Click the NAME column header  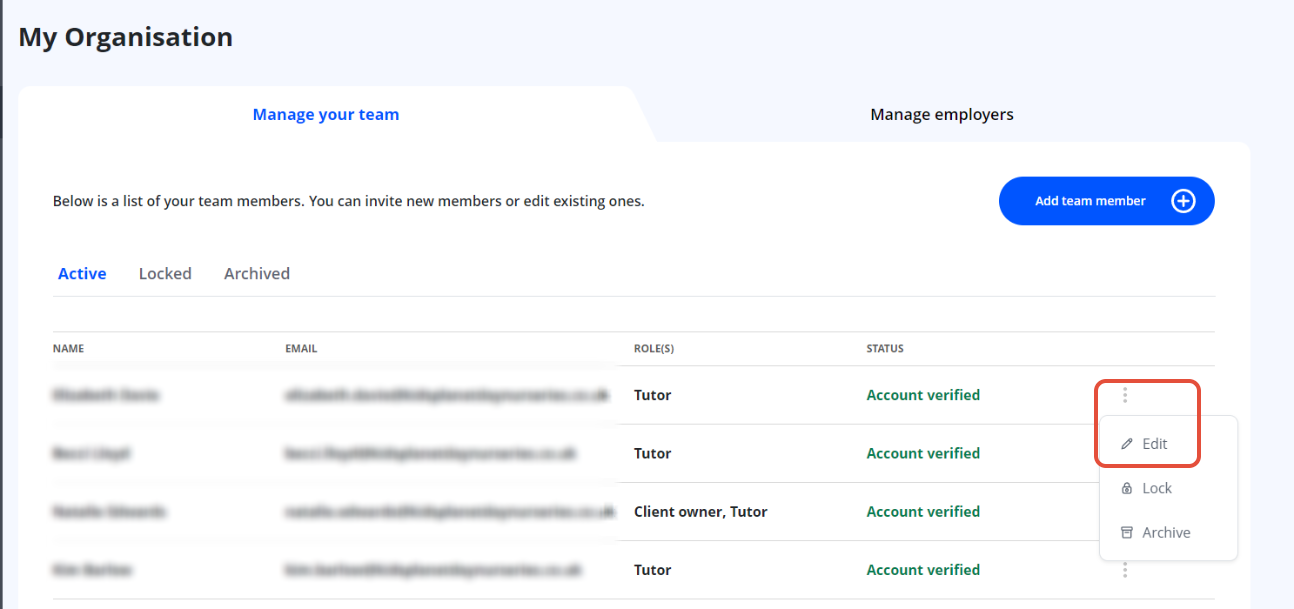point(68,349)
